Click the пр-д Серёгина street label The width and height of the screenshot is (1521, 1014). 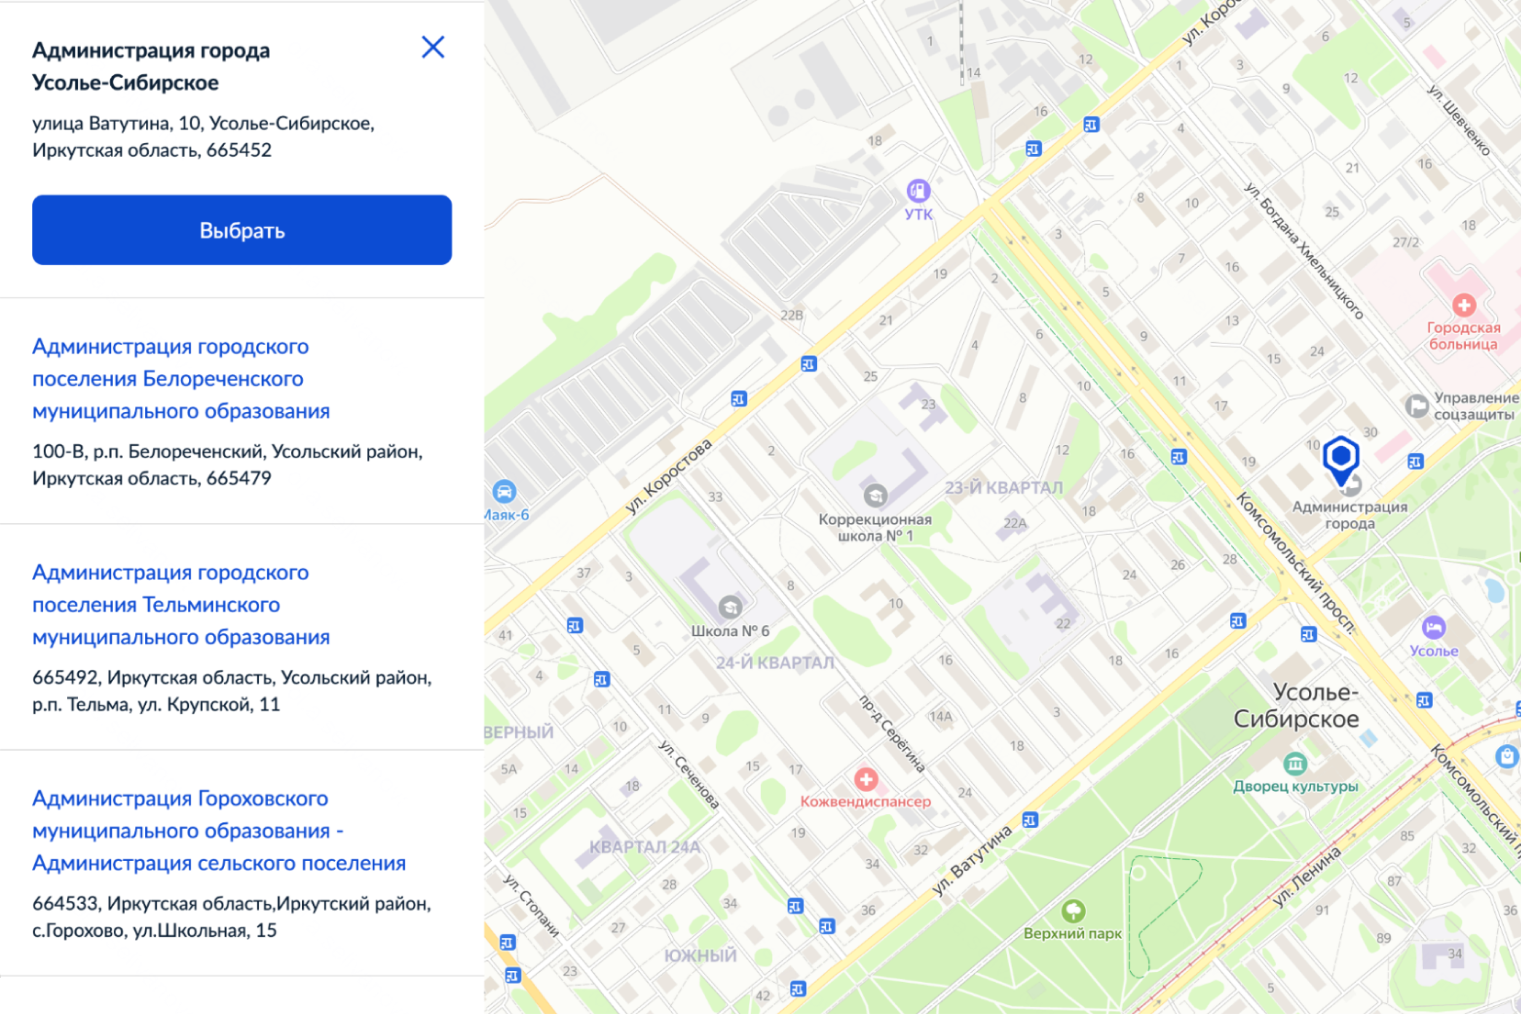893,733
